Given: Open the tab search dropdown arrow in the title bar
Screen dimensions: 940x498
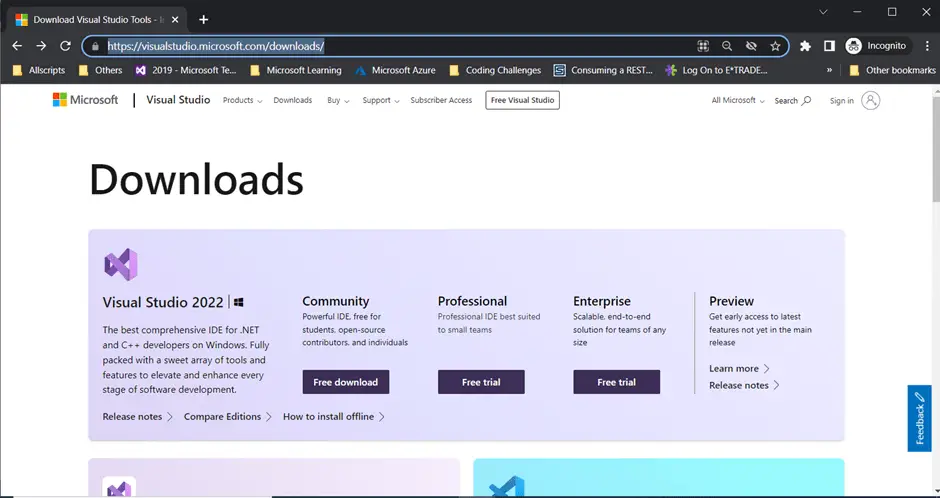Looking at the screenshot, I should [823, 12].
